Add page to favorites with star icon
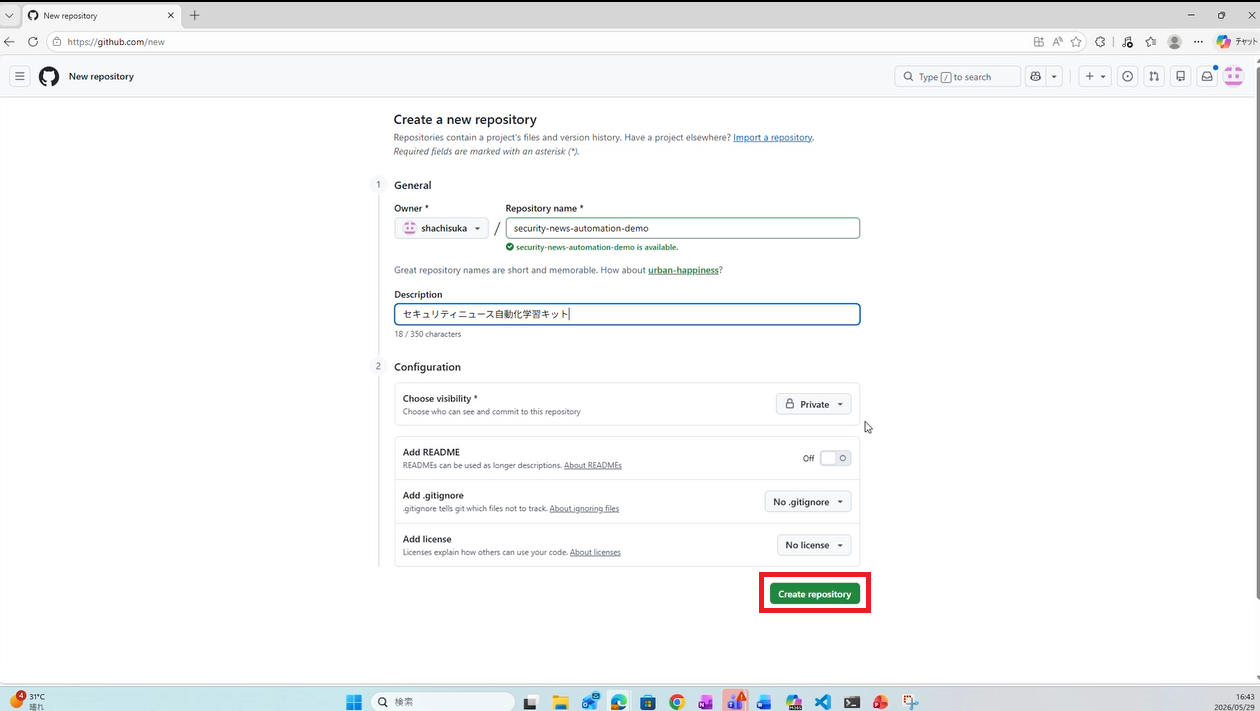 click(1076, 42)
